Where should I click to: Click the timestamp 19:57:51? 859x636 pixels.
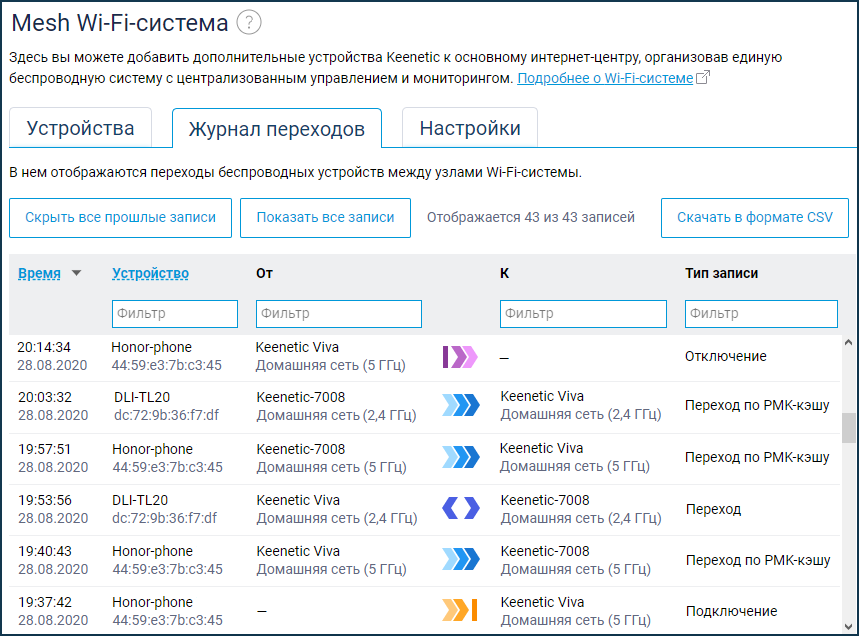point(45,449)
